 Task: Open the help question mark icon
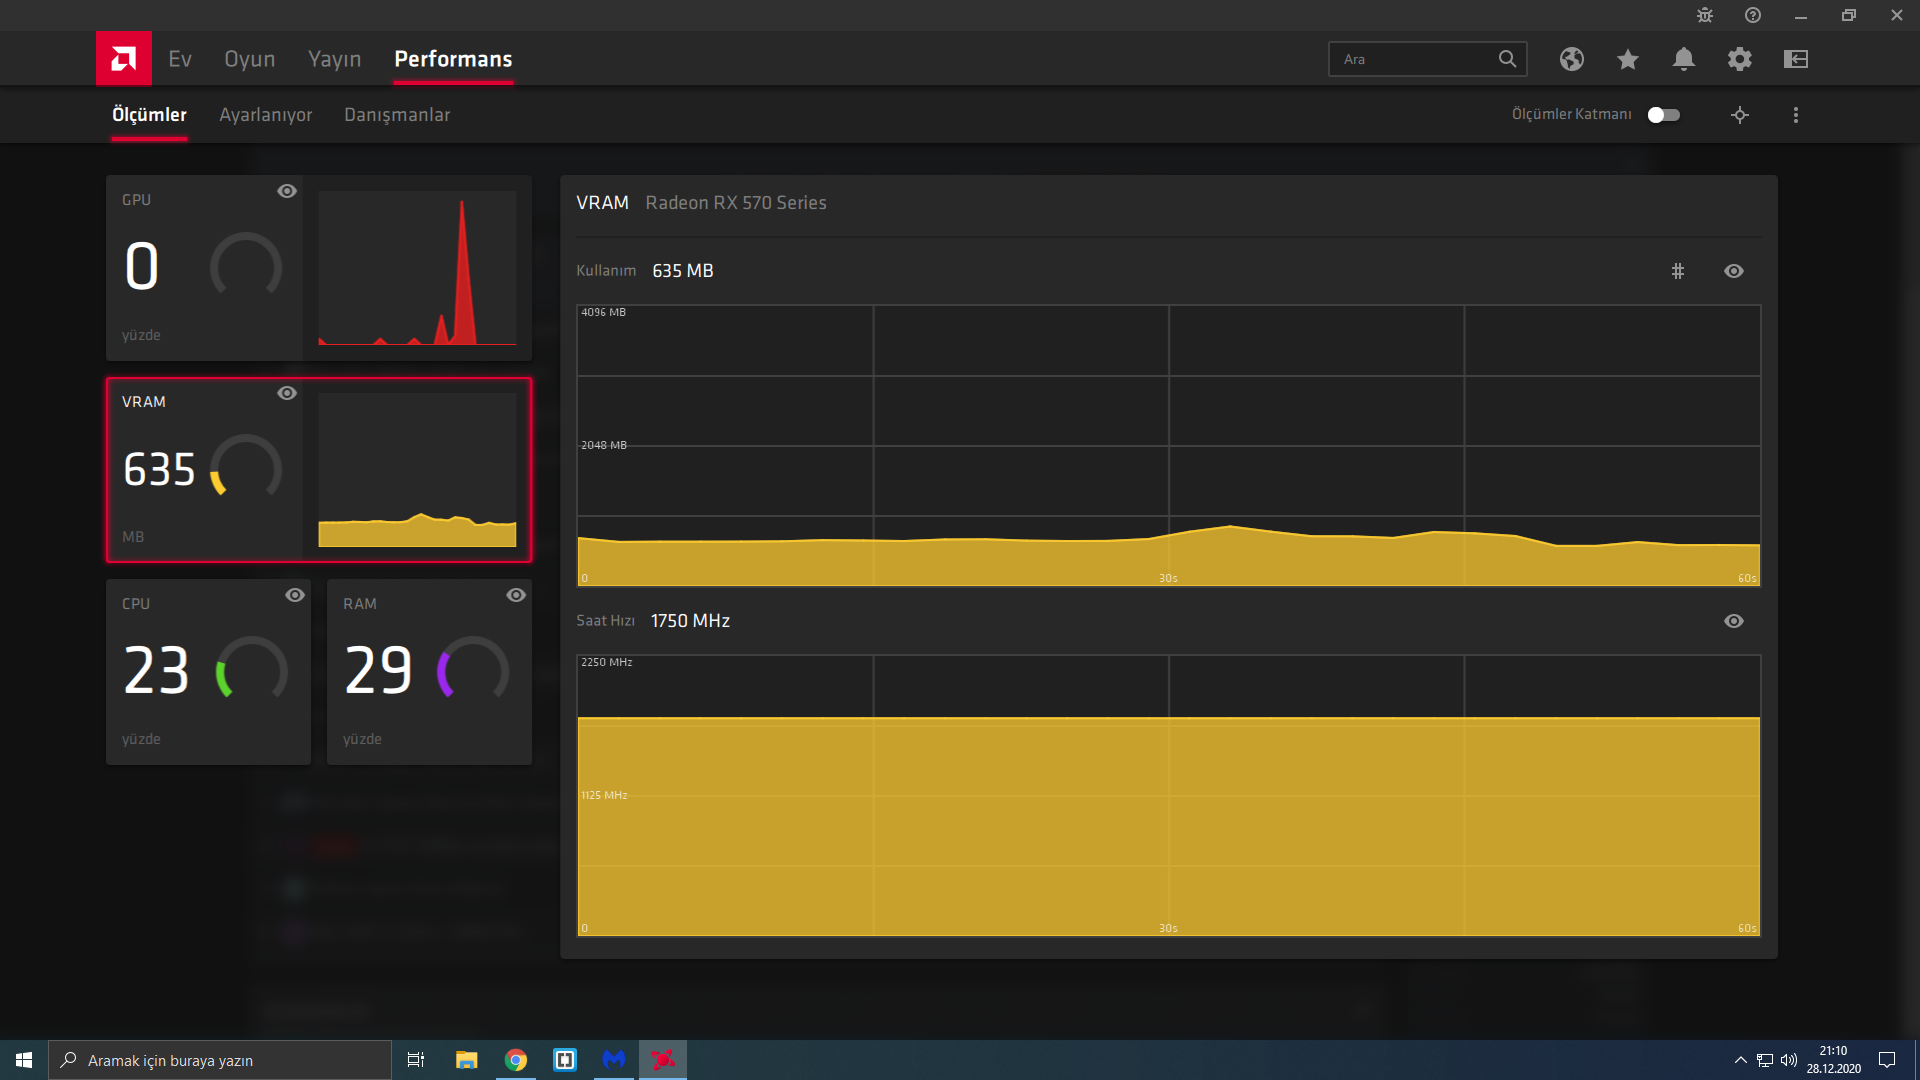(1752, 15)
